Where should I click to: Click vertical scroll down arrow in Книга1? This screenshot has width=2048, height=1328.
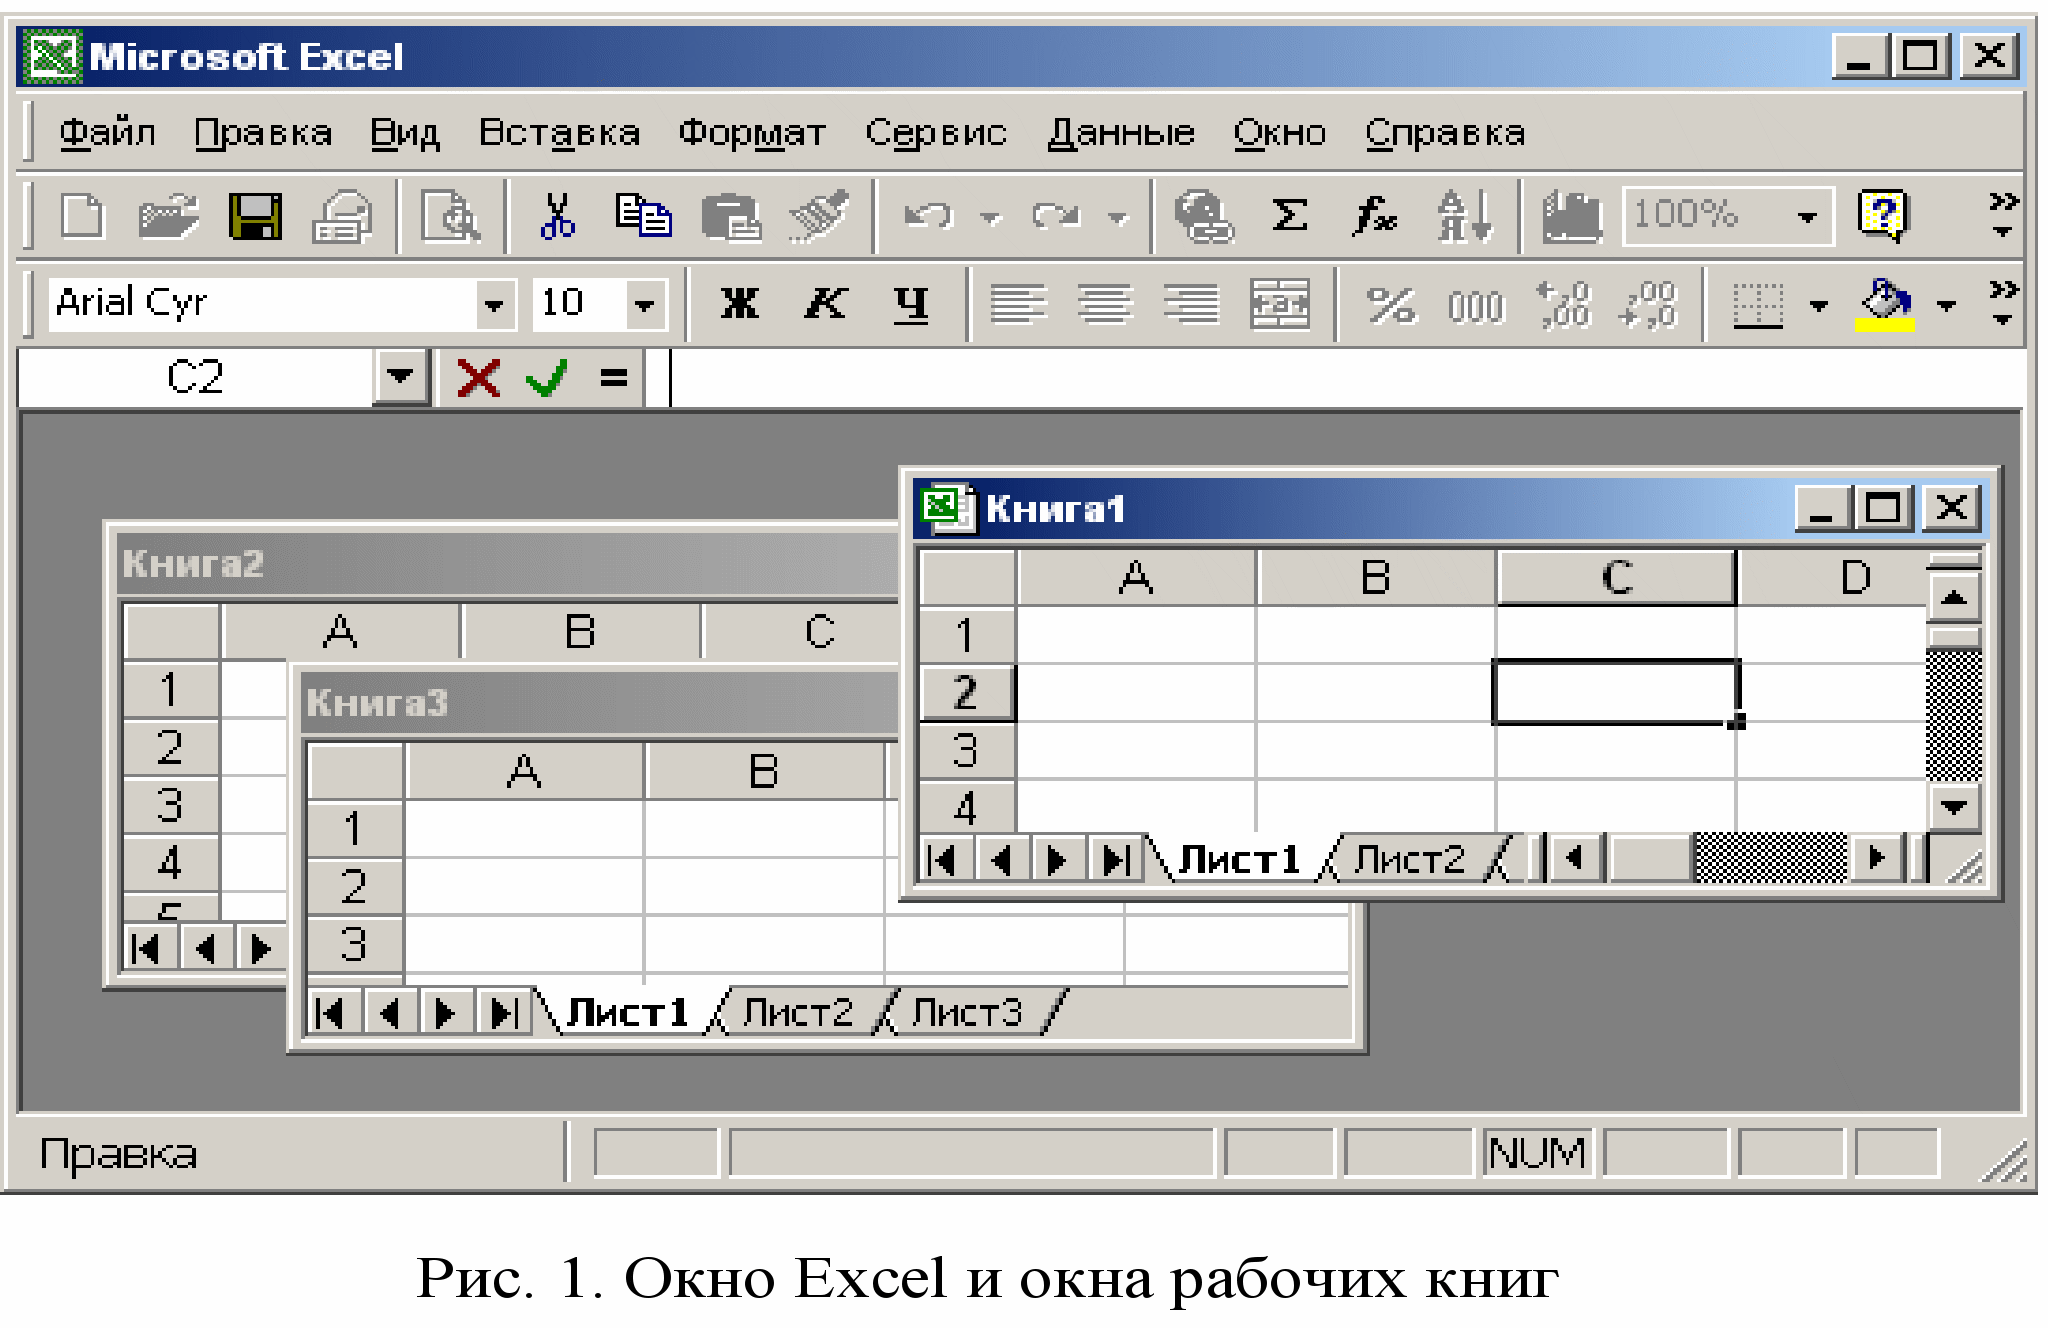click(x=1954, y=806)
